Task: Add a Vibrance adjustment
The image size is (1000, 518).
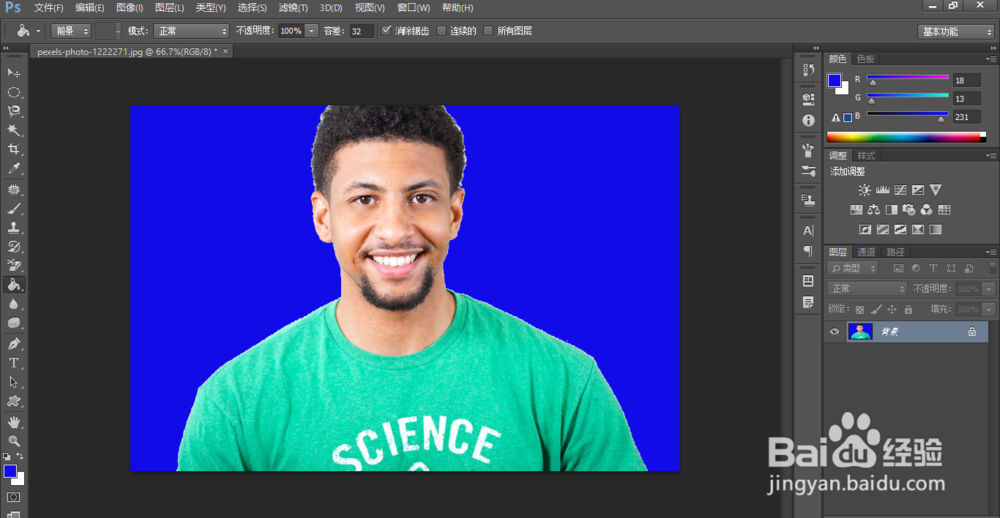Action: (936, 190)
